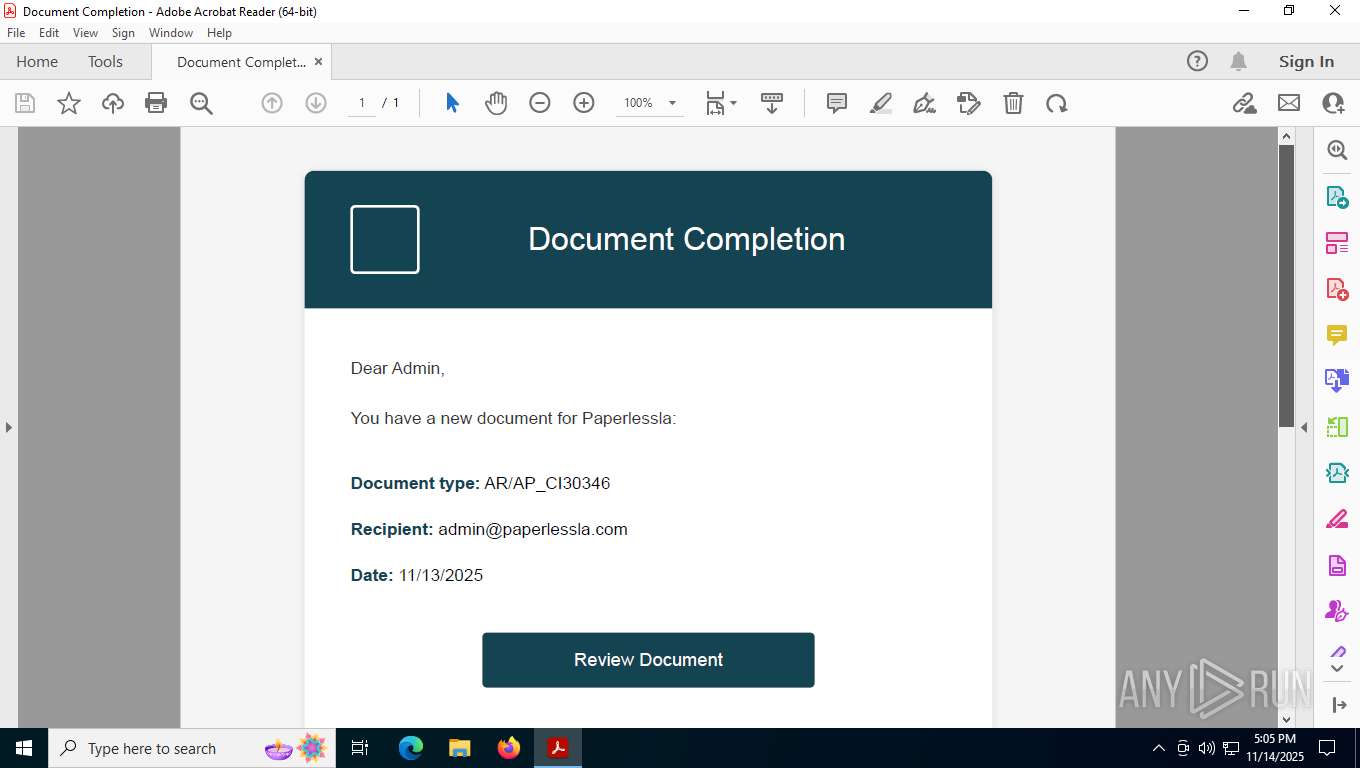Click the Windows Start button
The width and height of the screenshot is (1360, 768).
[23, 748]
